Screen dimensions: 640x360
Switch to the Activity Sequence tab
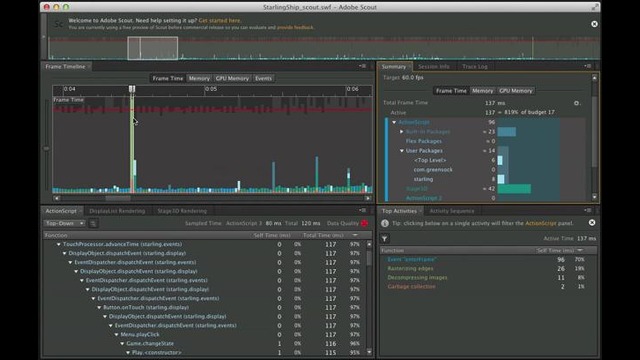[452, 211]
